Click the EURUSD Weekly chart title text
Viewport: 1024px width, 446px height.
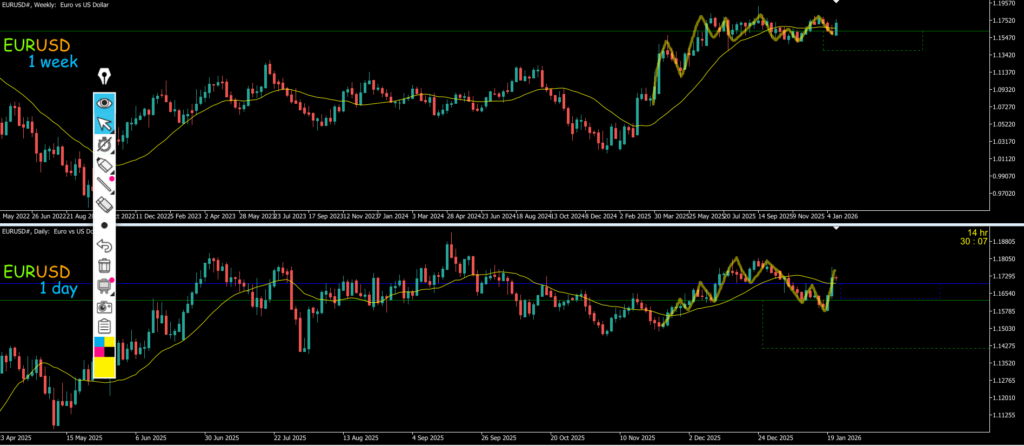point(55,5)
